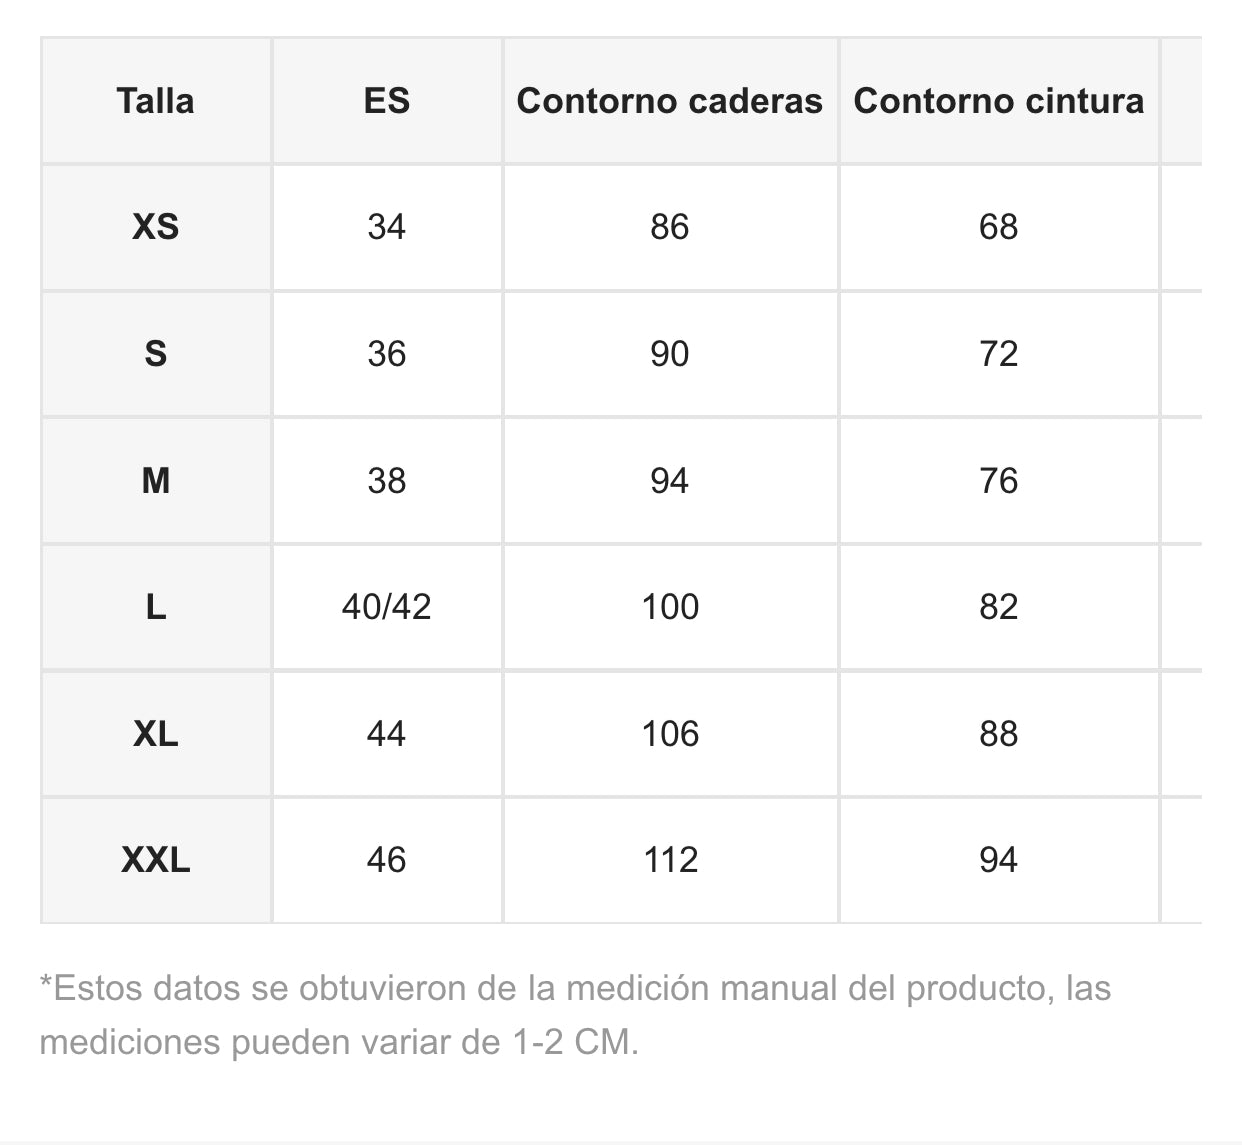This screenshot has height=1145, width=1242.
Task: Select the XL size row label
Action: (x=155, y=734)
